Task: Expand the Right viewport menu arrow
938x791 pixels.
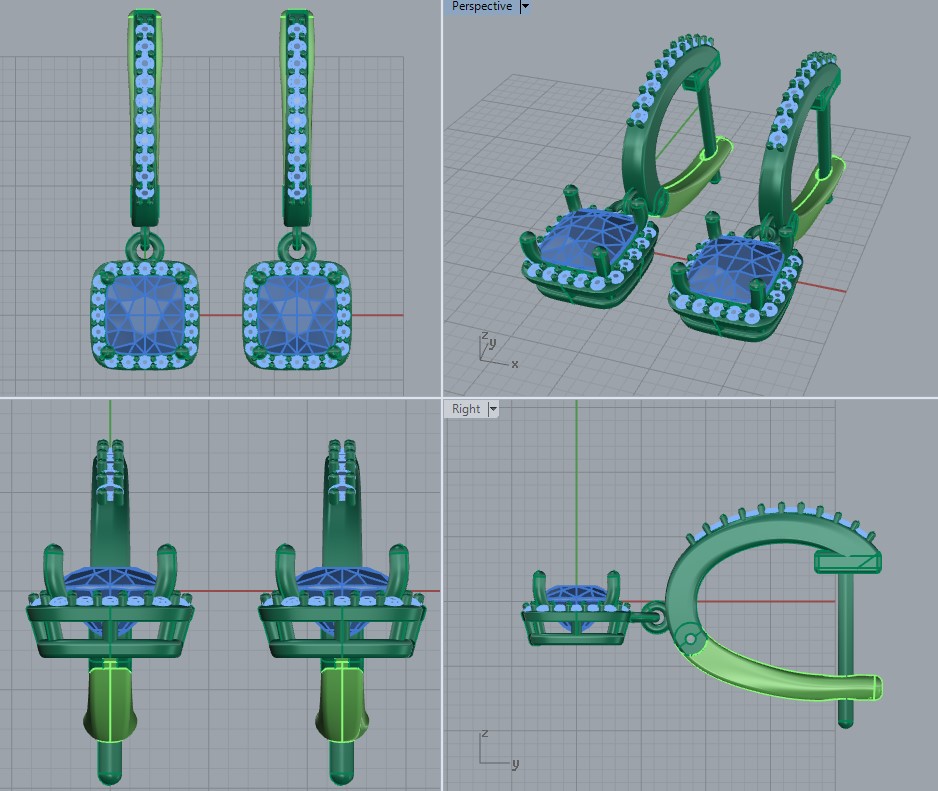Action: (493, 409)
